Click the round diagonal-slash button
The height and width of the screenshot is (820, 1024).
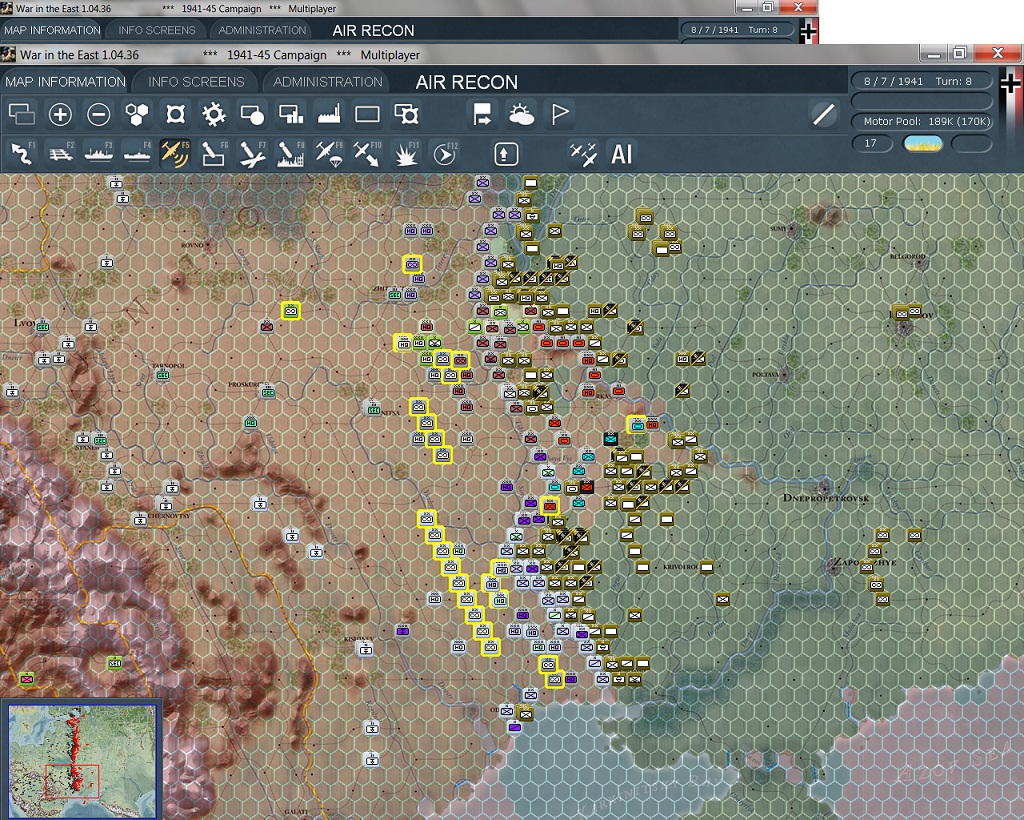824,114
